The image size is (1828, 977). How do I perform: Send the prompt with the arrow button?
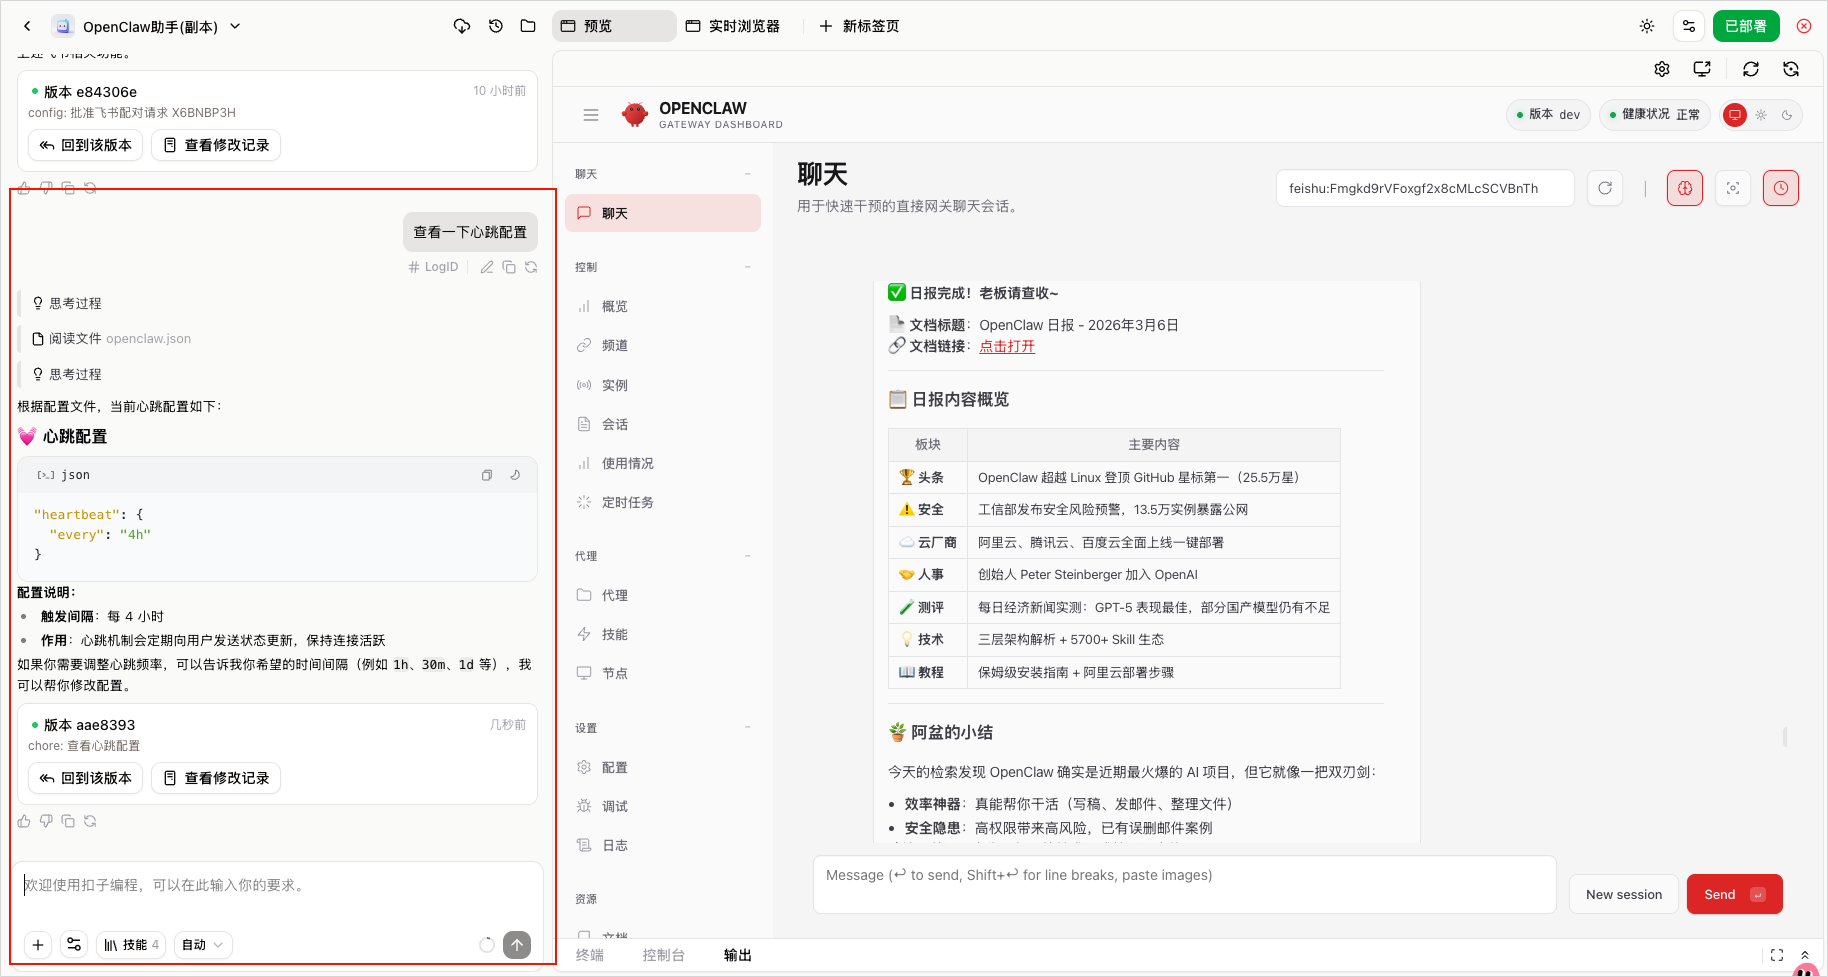517,945
